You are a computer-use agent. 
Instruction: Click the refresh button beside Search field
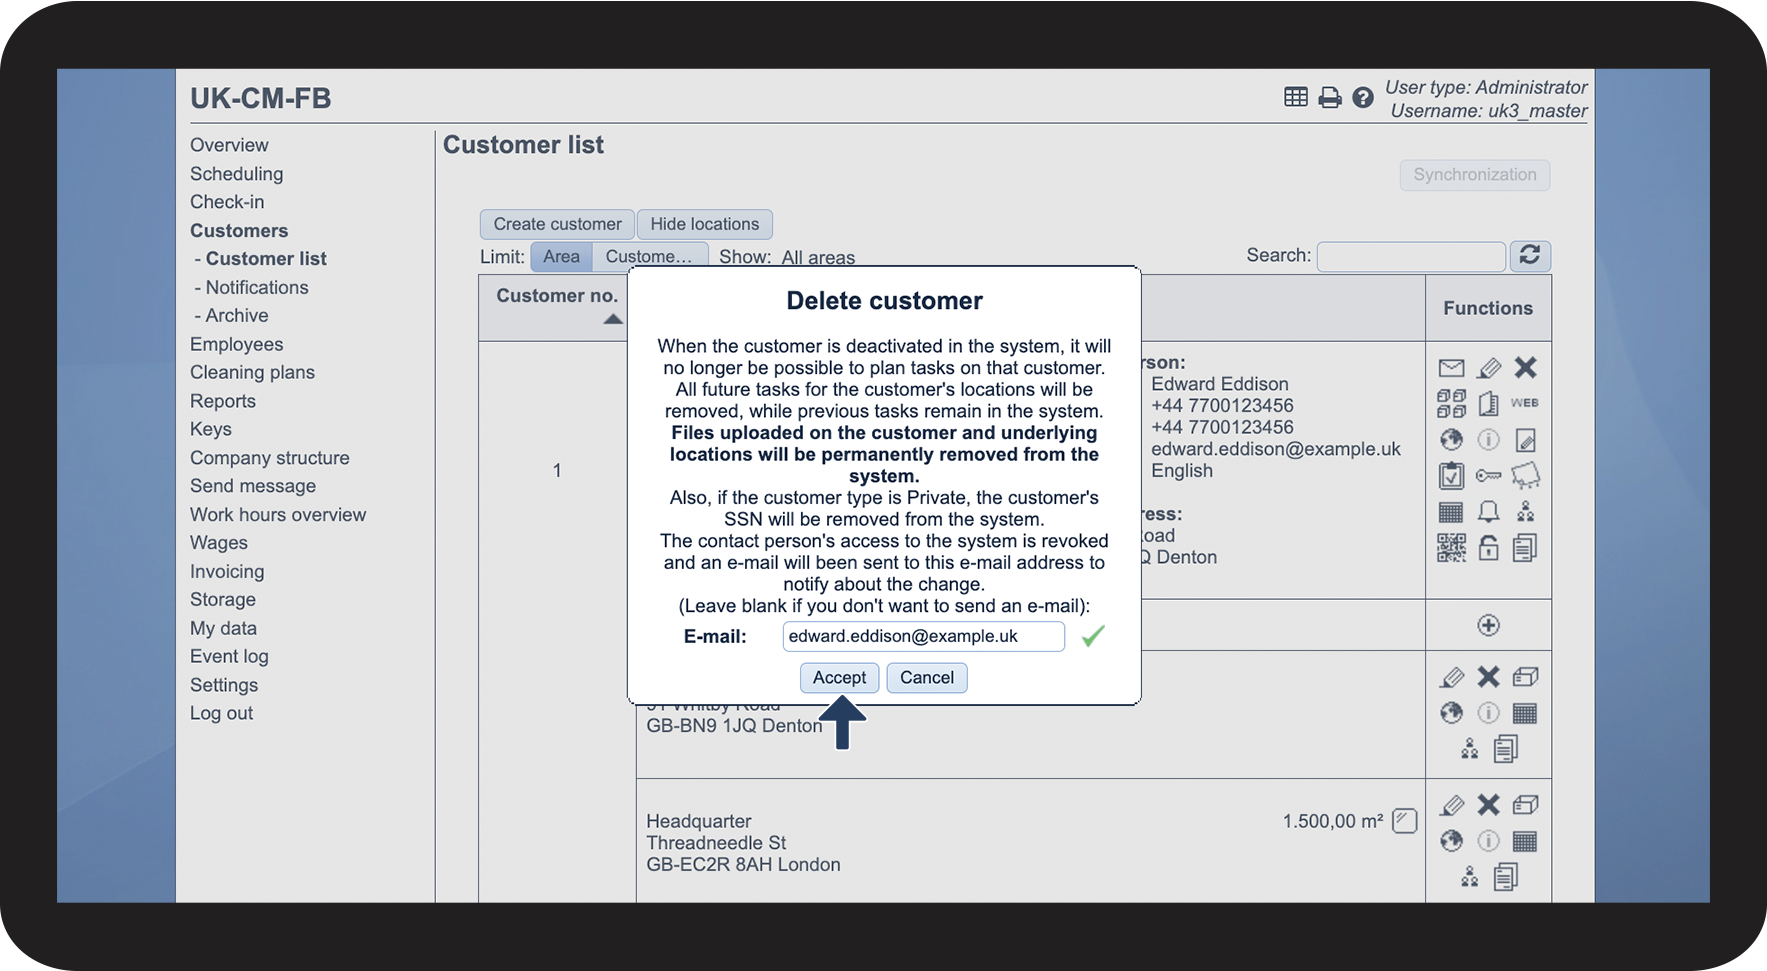click(x=1529, y=256)
